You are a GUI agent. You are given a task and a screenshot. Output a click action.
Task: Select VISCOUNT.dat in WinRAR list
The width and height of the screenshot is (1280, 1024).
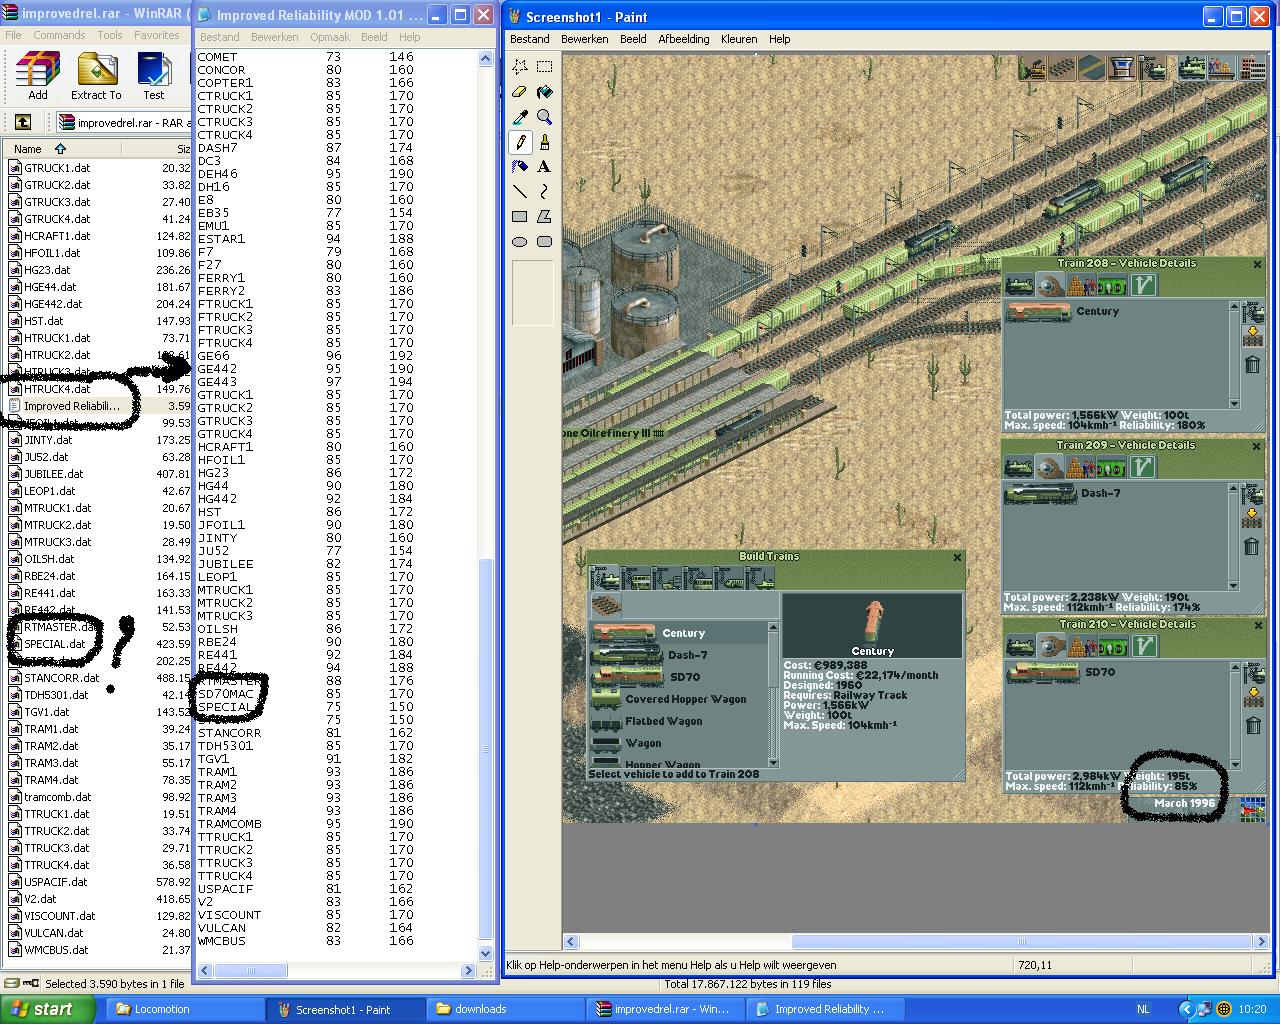tap(59, 916)
